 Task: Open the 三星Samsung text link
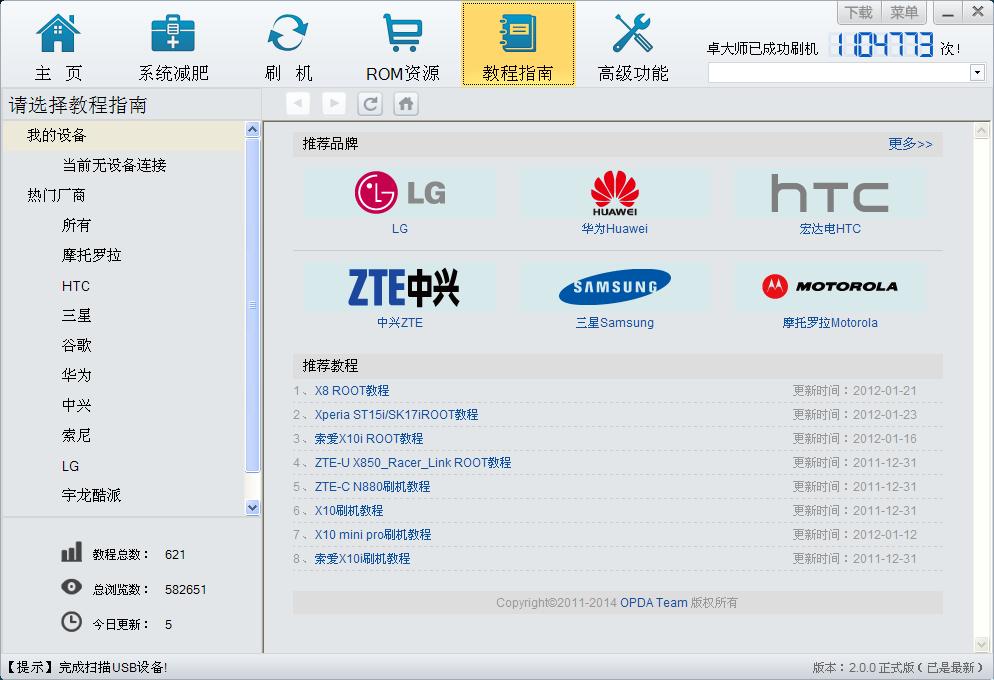coord(615,323)
